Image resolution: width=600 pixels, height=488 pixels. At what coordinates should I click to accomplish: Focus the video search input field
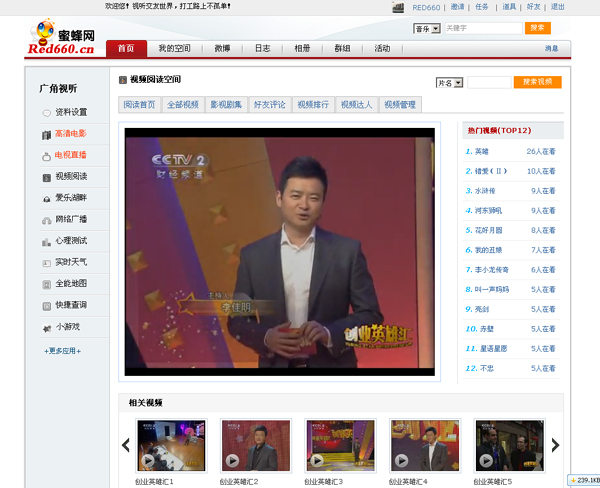point(489,82)
